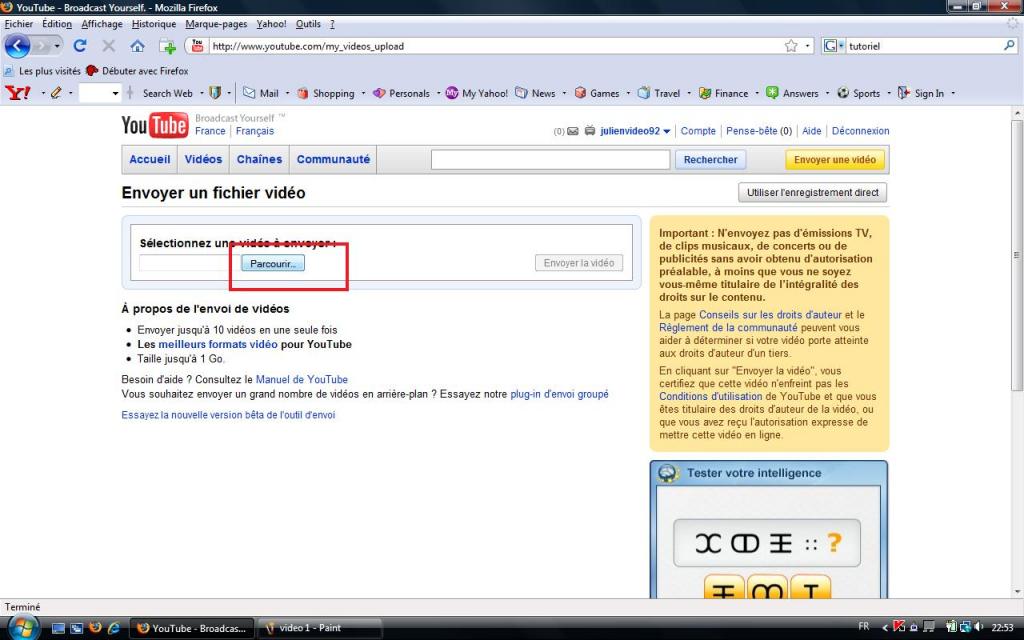Switch to video 1 - Paint taskbar window

click(x=320, y=628)
